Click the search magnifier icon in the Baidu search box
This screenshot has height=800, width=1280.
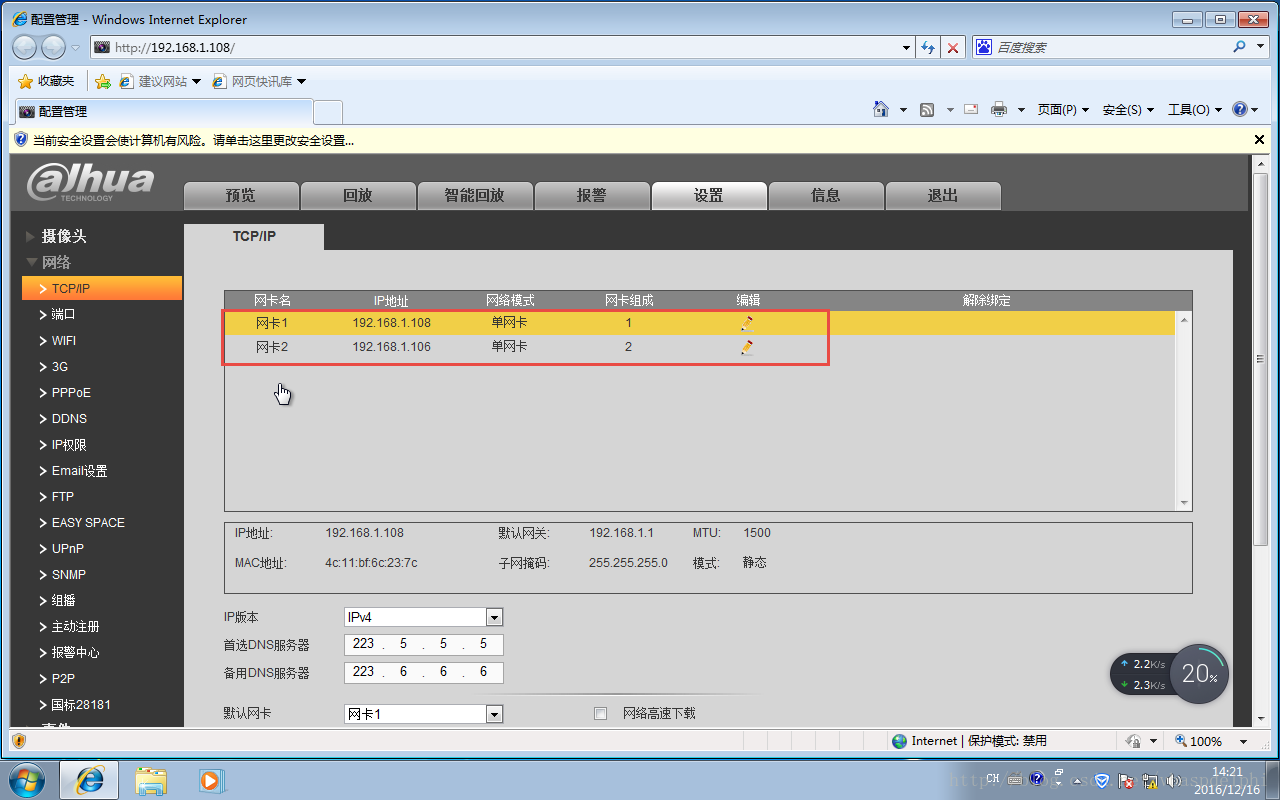click(x=1240, y=47)
